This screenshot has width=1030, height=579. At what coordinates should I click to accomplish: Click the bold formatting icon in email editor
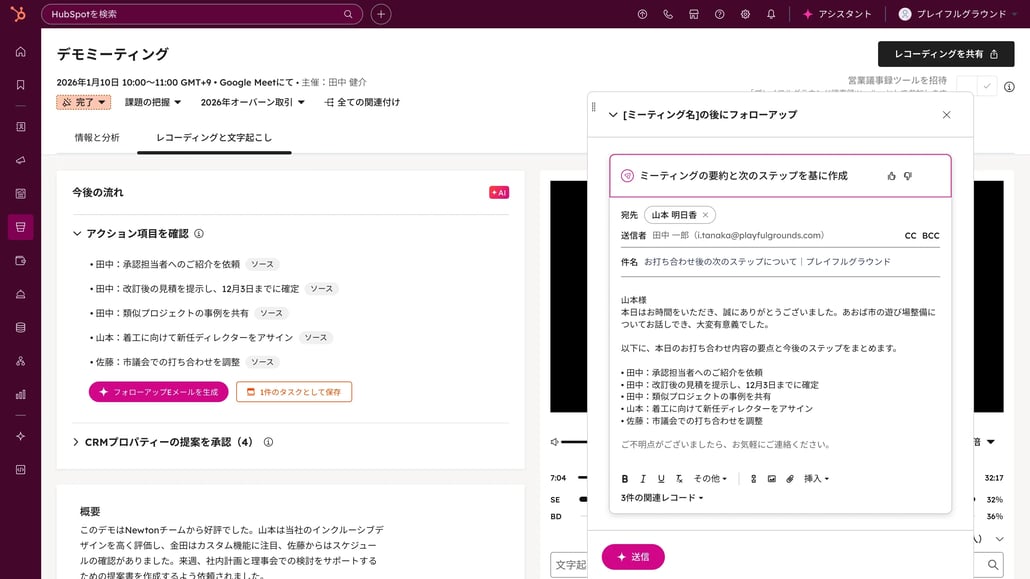tap(625, 479)
